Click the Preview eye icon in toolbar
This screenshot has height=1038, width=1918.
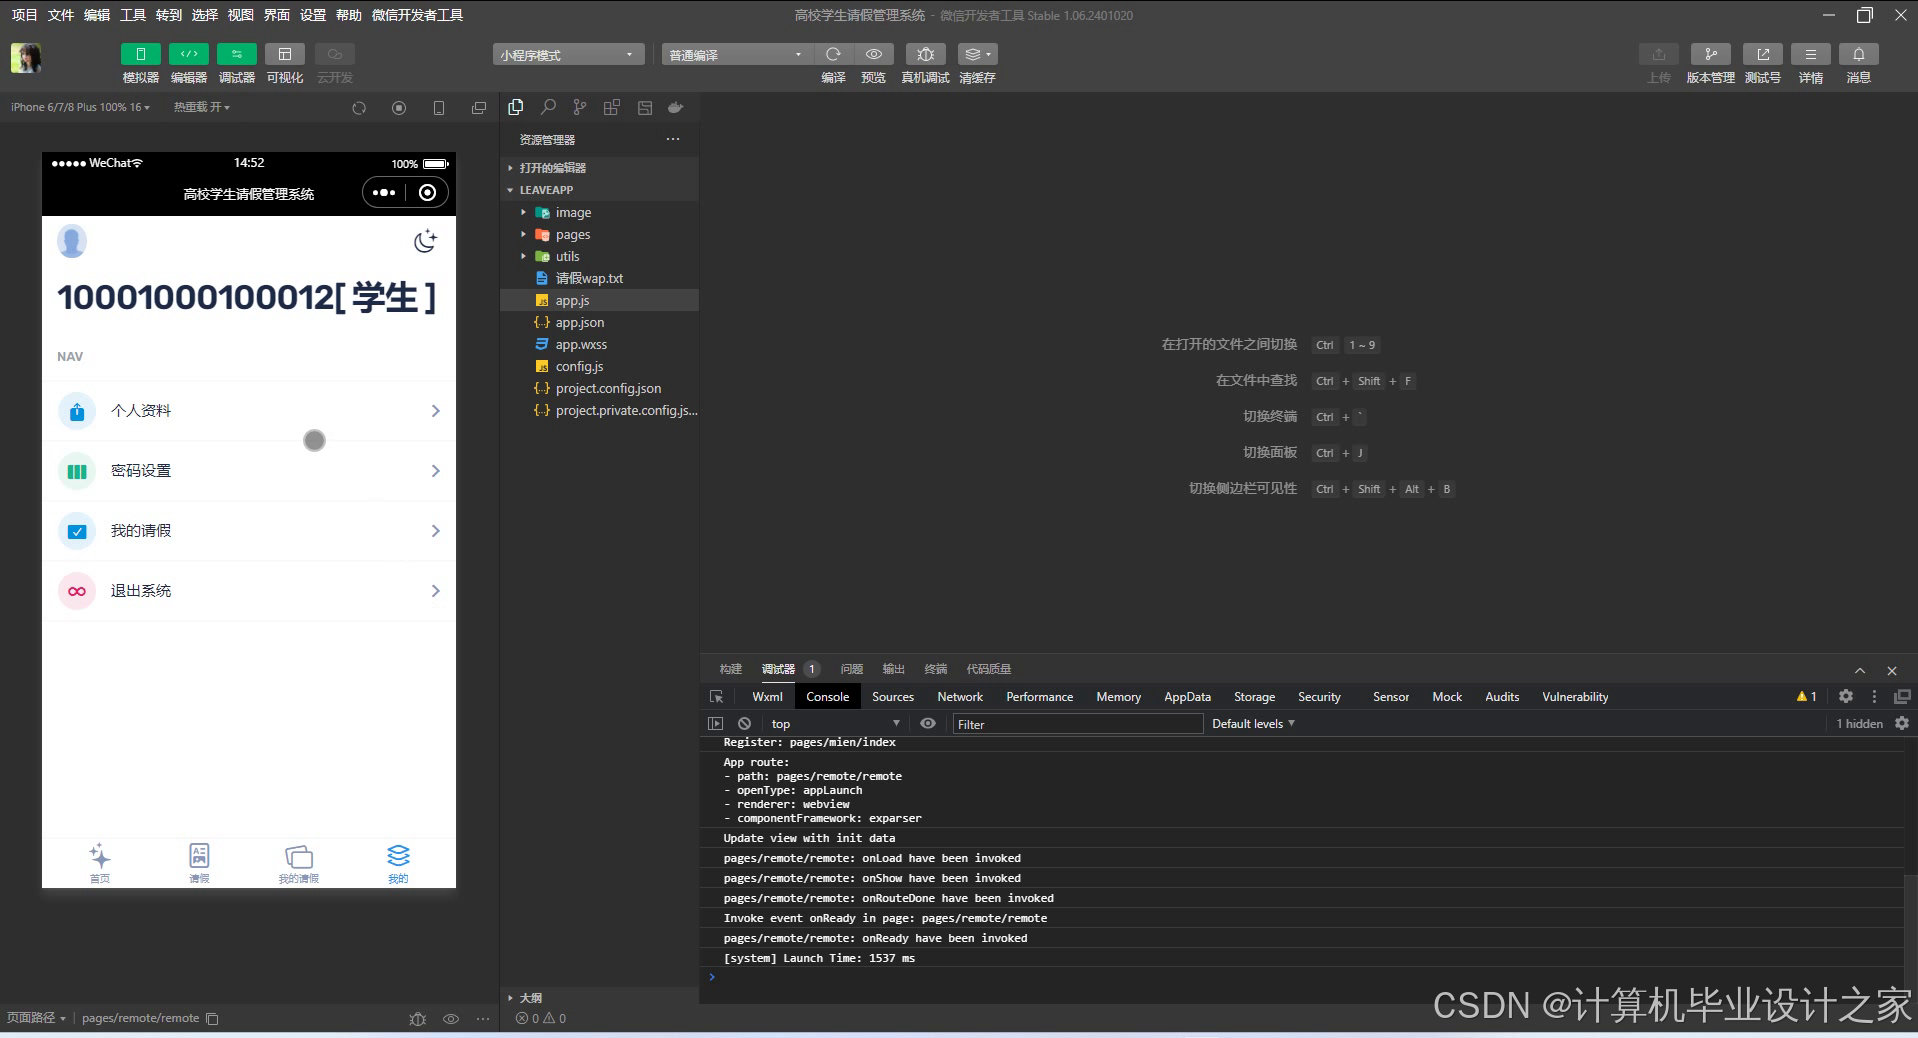point(873,54)
